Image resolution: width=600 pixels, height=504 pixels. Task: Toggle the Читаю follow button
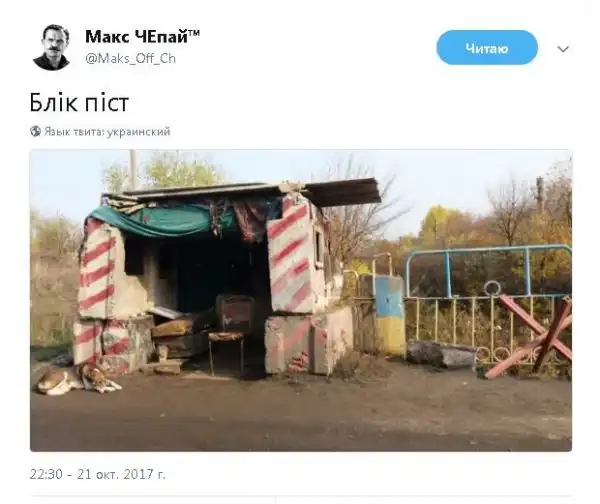[x=487, y=47]
